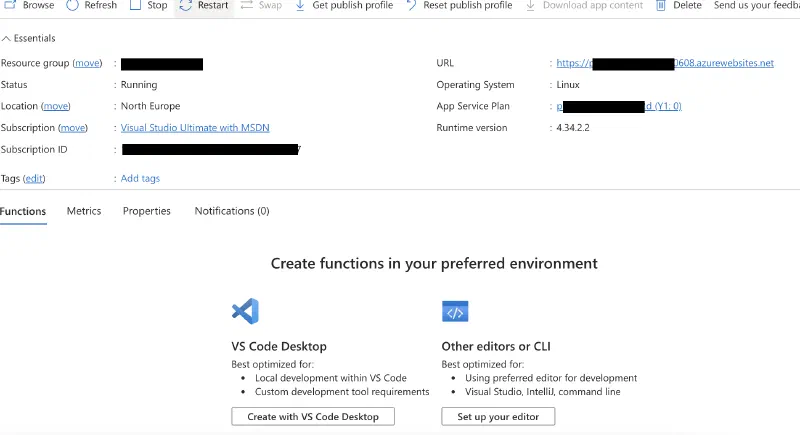800x435 pixels.
Task: Click the VS Code Desktop heading
Action: coord(279,346)
